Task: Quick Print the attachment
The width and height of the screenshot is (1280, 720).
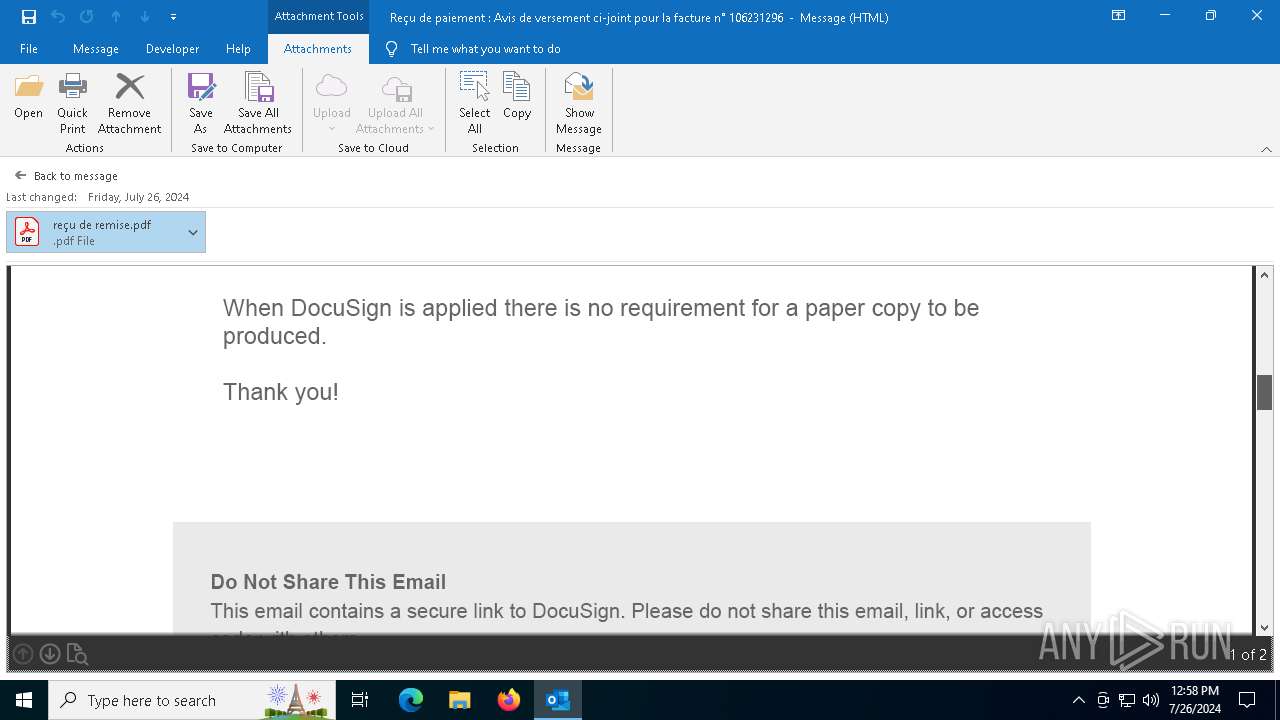Action: [72, 104]
